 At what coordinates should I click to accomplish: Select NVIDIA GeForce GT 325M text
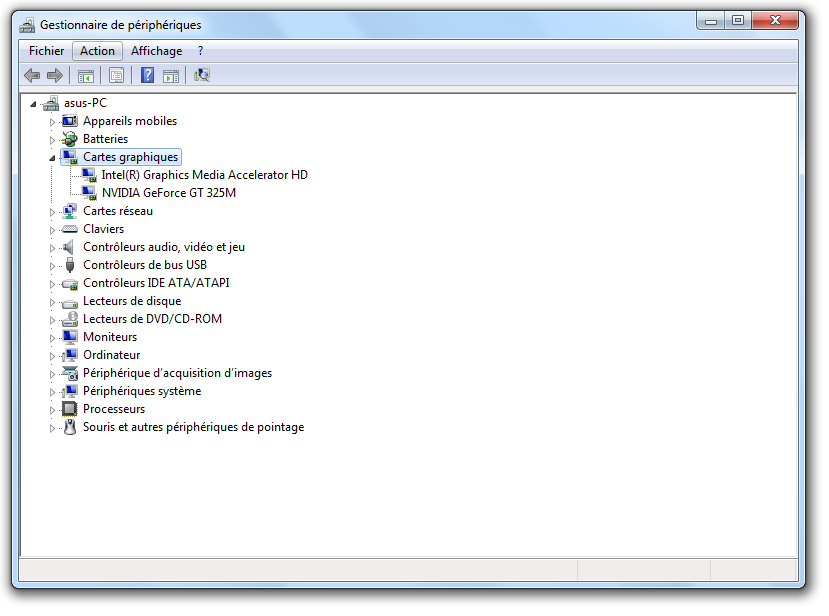point(169,193)
